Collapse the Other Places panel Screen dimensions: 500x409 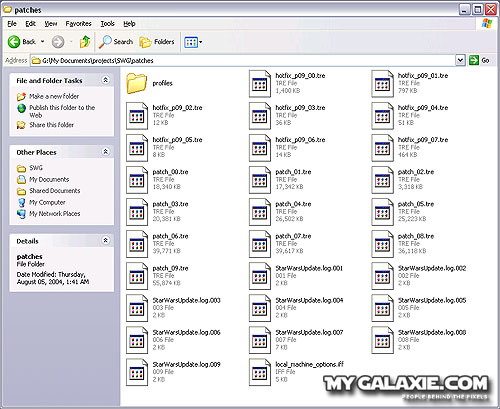pyautogui.click(x=105, y=152)
